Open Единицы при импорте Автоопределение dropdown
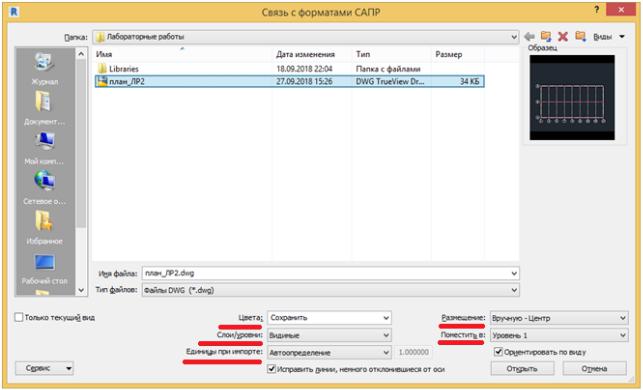The width and height of the screenshot is (643, 390). [x=329, y=353]
